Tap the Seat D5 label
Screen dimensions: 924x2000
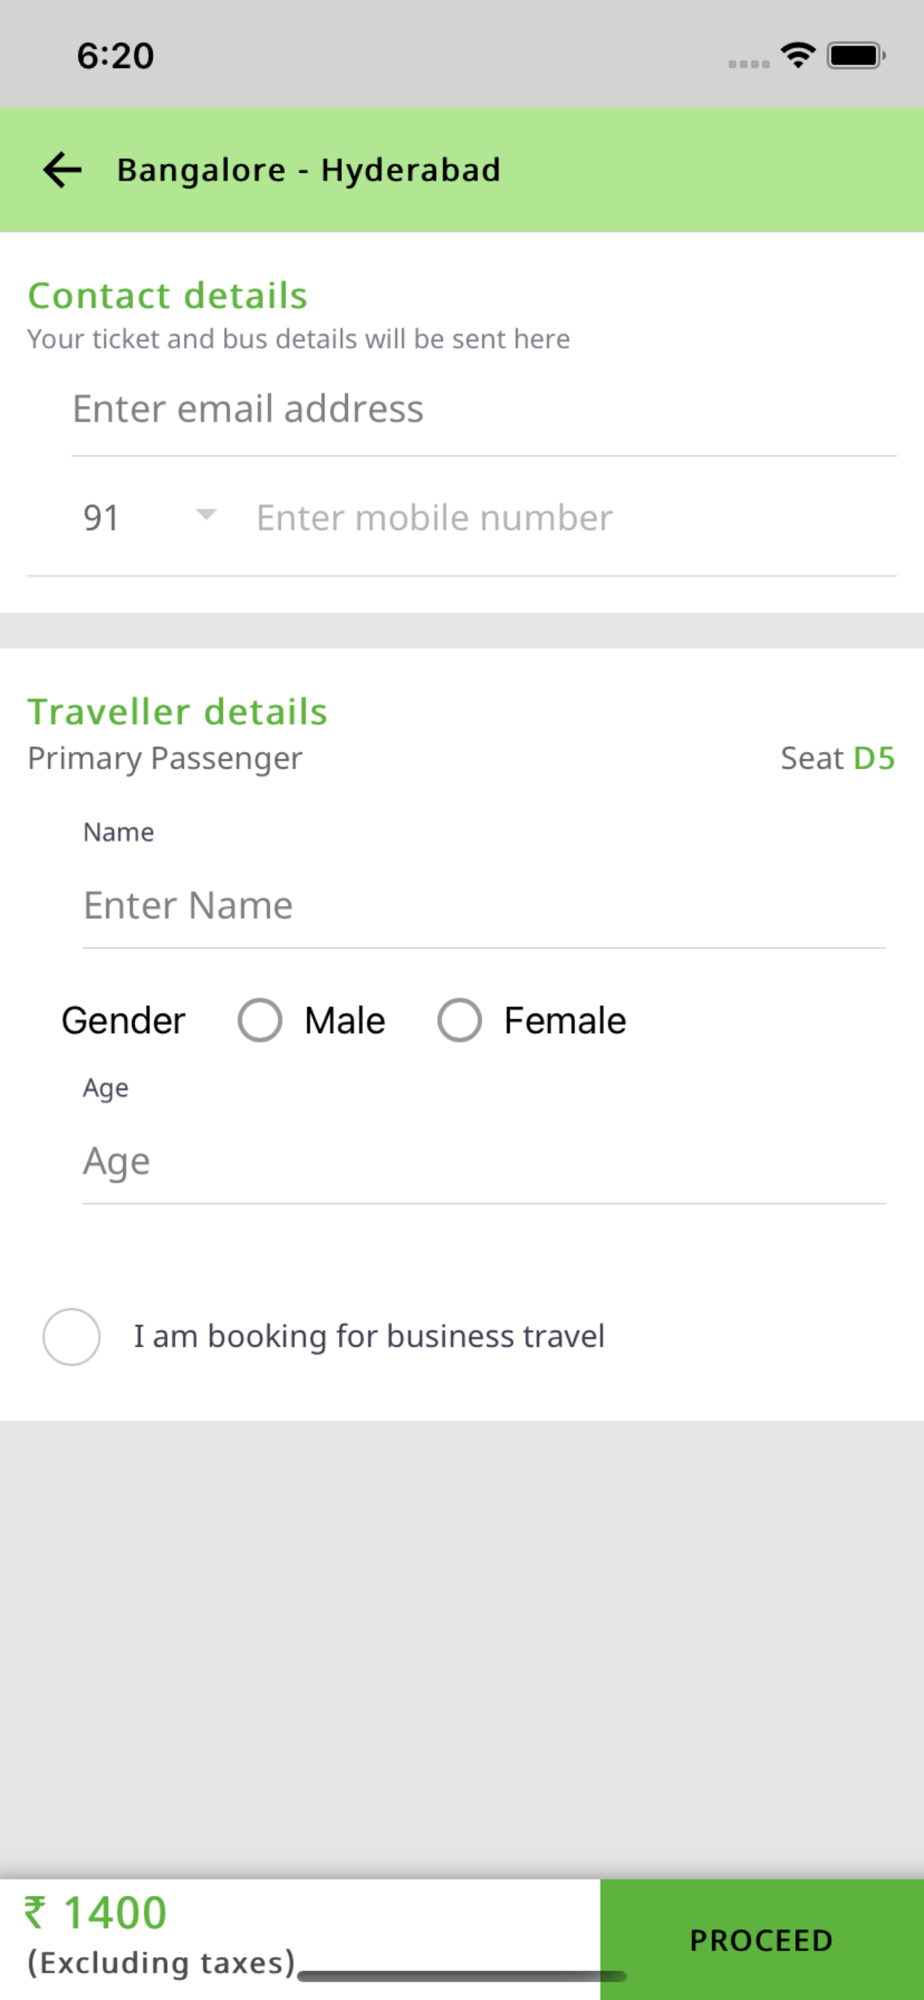coord(838,758)
